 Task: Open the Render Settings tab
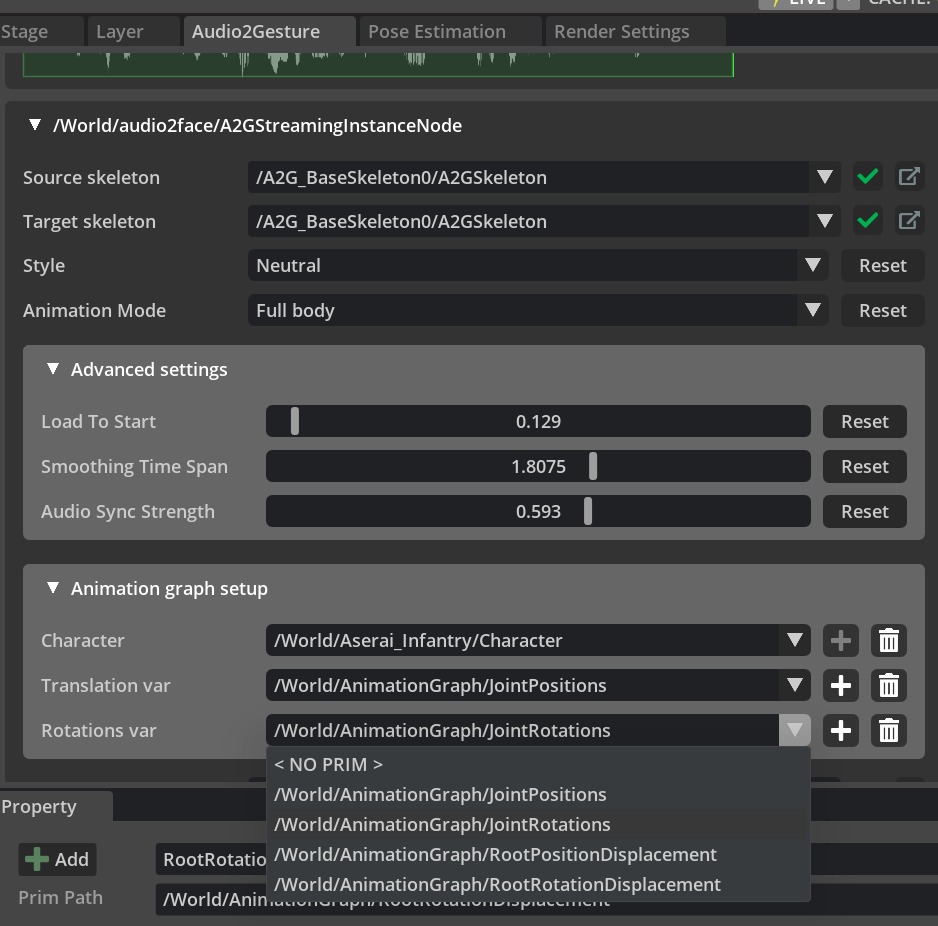[621, 32]
